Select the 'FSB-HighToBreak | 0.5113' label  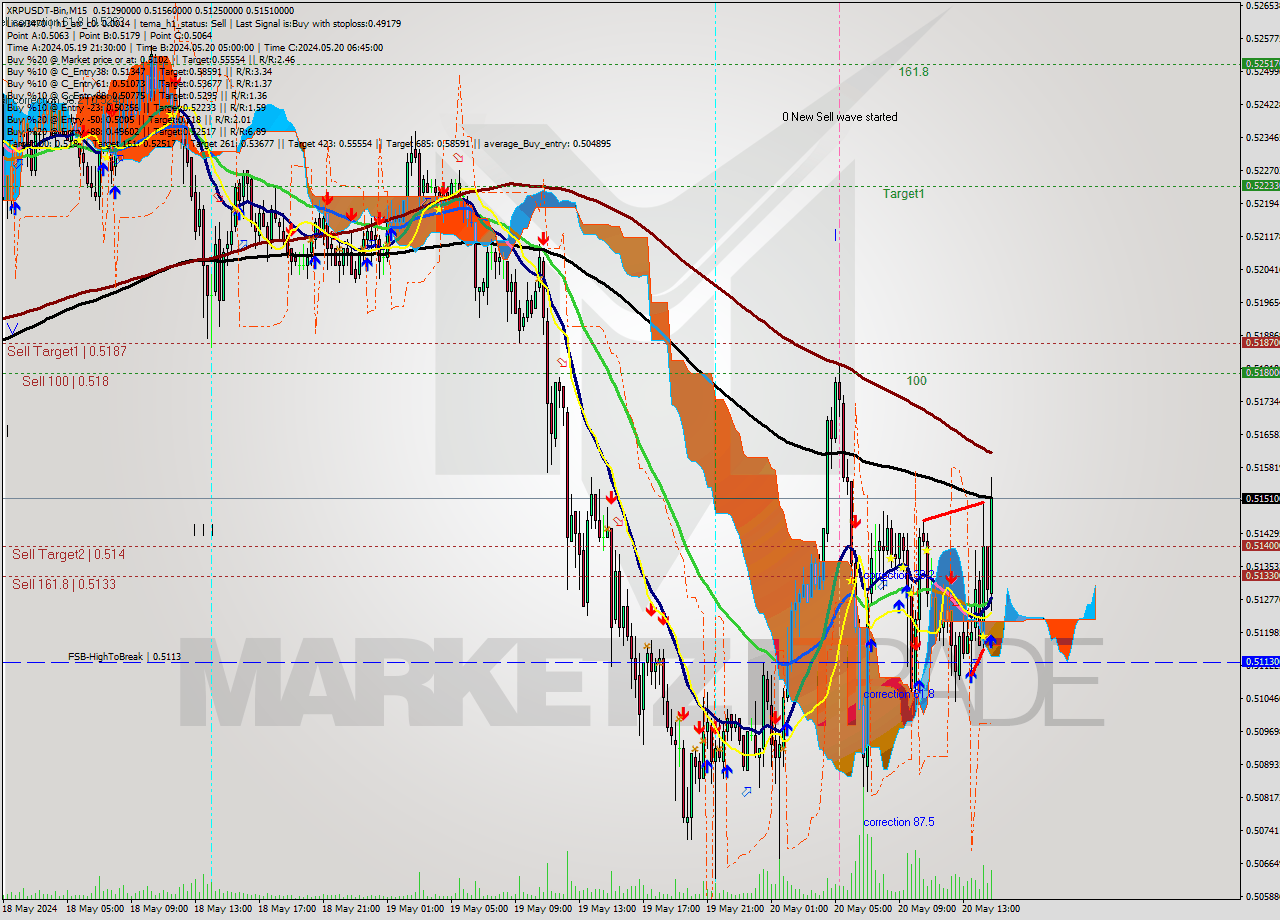coord(125,657)
